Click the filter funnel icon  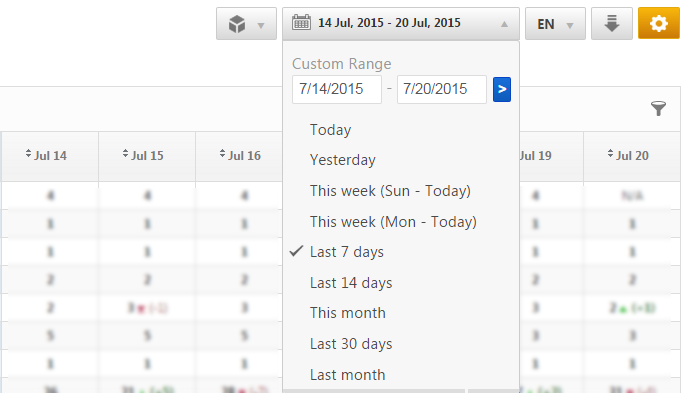(x=658, y=108)
